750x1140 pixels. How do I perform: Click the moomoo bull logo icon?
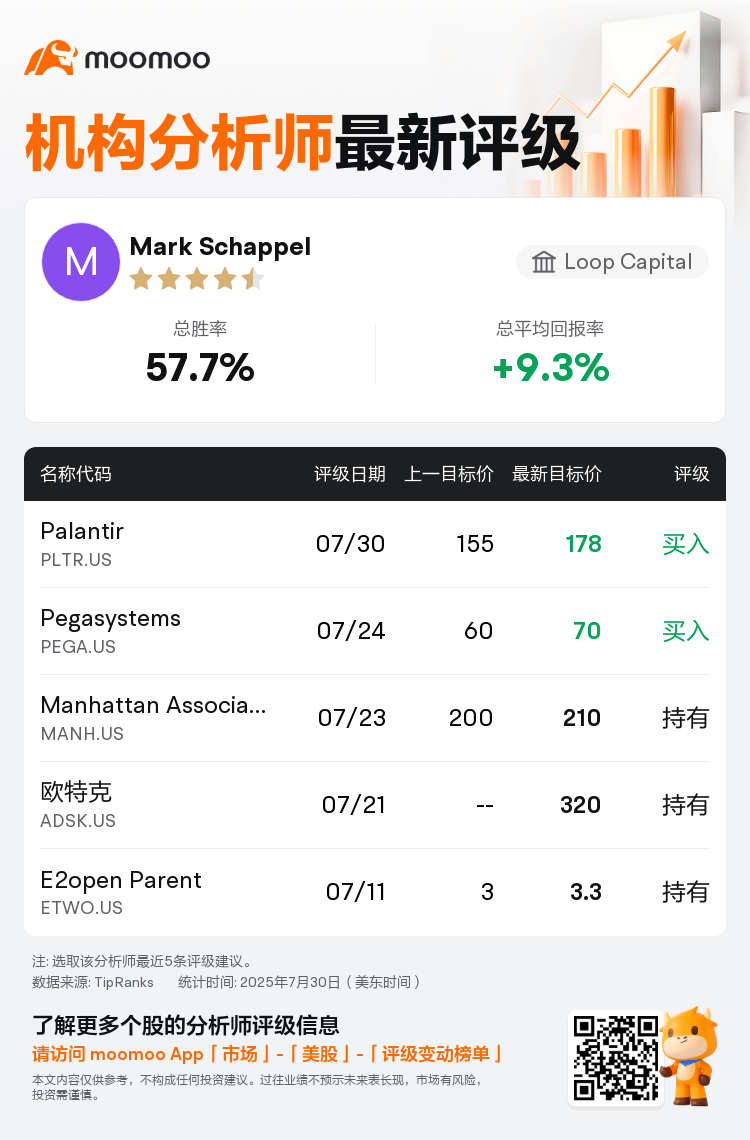coord(51,58)
